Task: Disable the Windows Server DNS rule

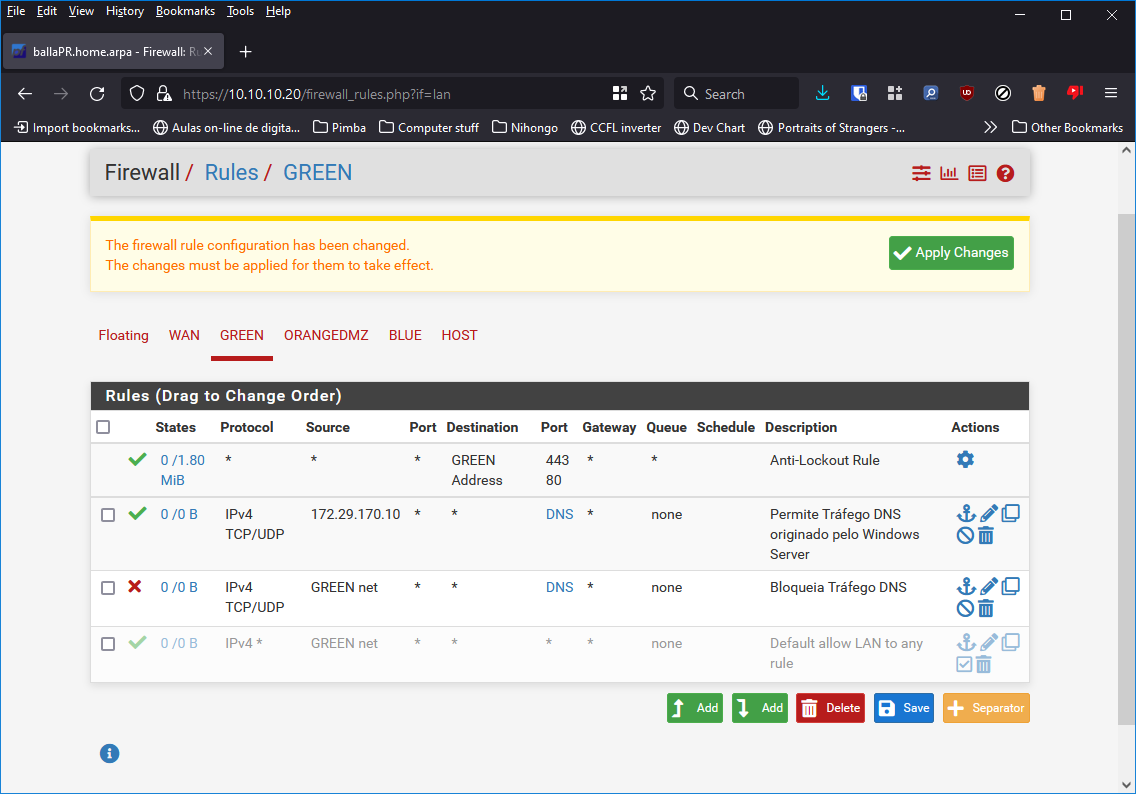Action: (x=965, y=536)
